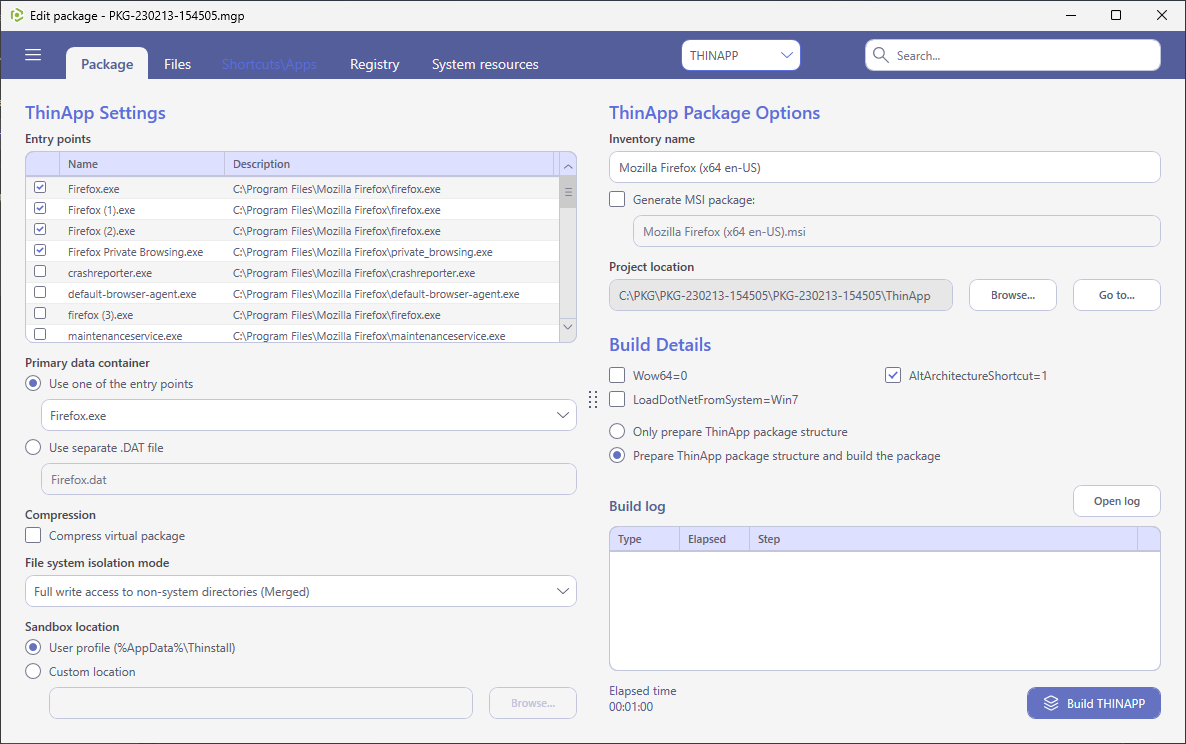Screen dimensions: 1186x744
Task: Click the Open log button
Action: (x=1116, y=501)
